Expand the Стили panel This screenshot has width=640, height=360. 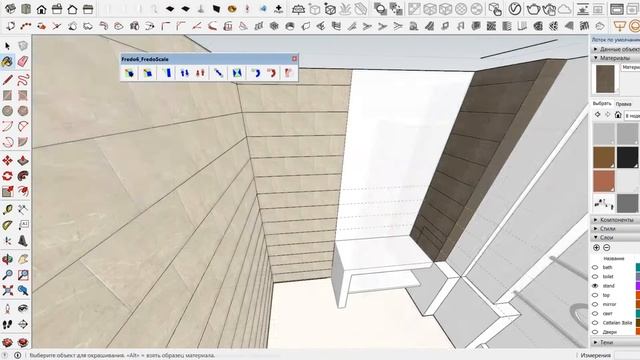616,229
